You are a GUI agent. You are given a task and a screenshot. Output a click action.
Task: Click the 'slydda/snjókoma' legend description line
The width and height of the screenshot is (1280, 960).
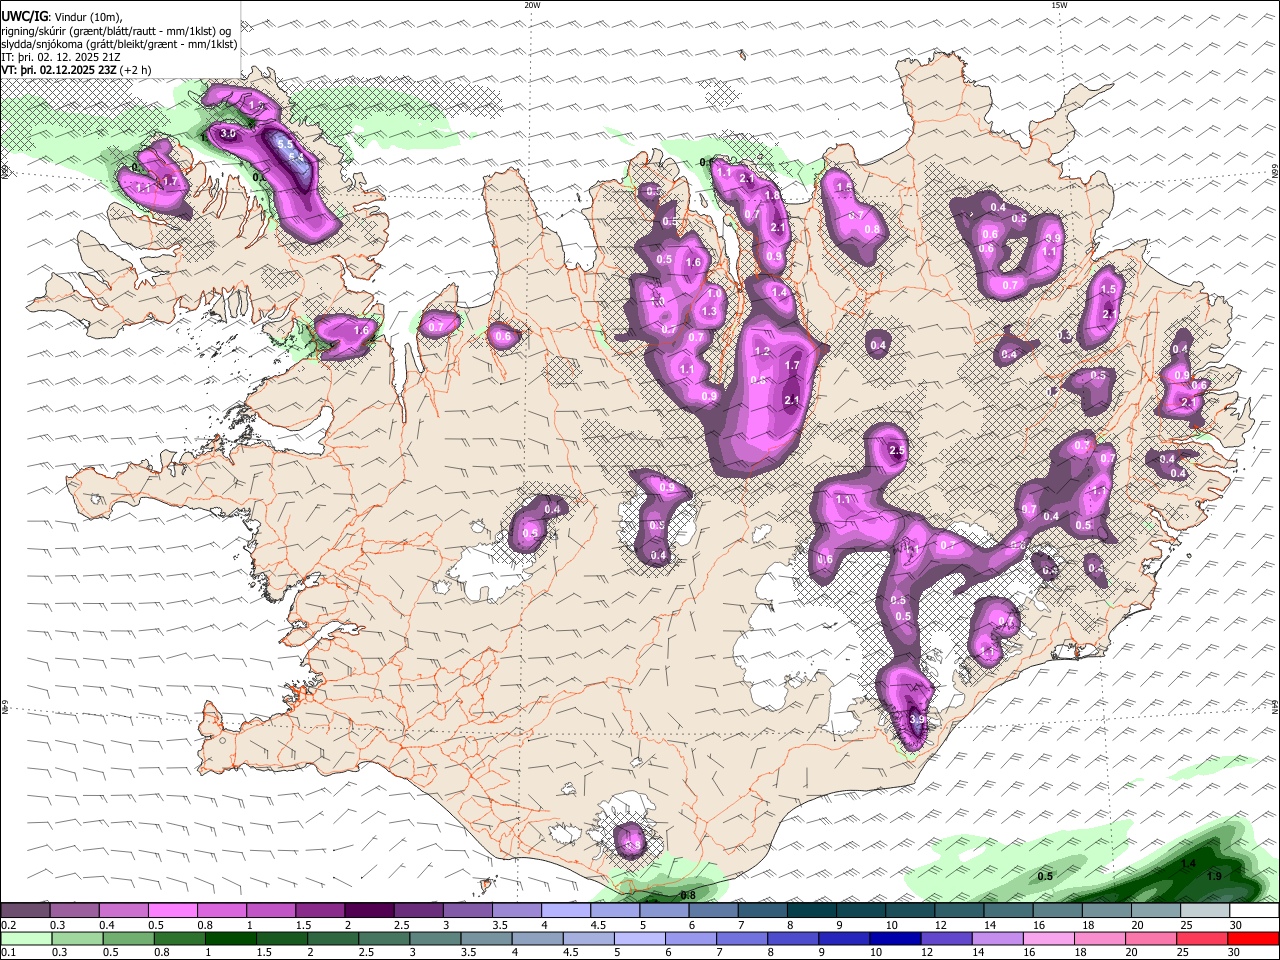(119, 44)
